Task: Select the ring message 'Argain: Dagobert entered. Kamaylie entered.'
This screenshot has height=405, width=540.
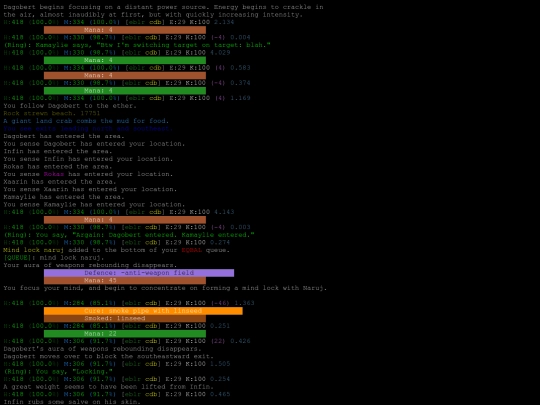Action: click(129, 234)
